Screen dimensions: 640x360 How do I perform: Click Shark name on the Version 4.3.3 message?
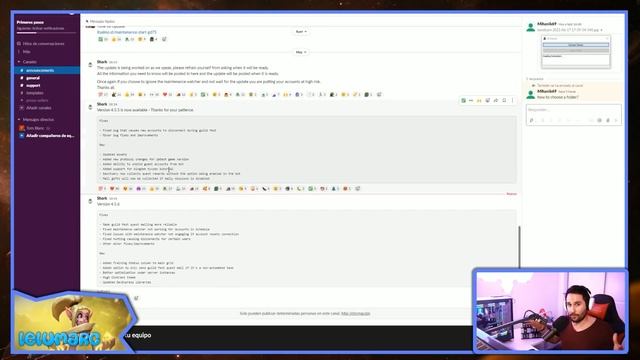[x=102, y=104]
